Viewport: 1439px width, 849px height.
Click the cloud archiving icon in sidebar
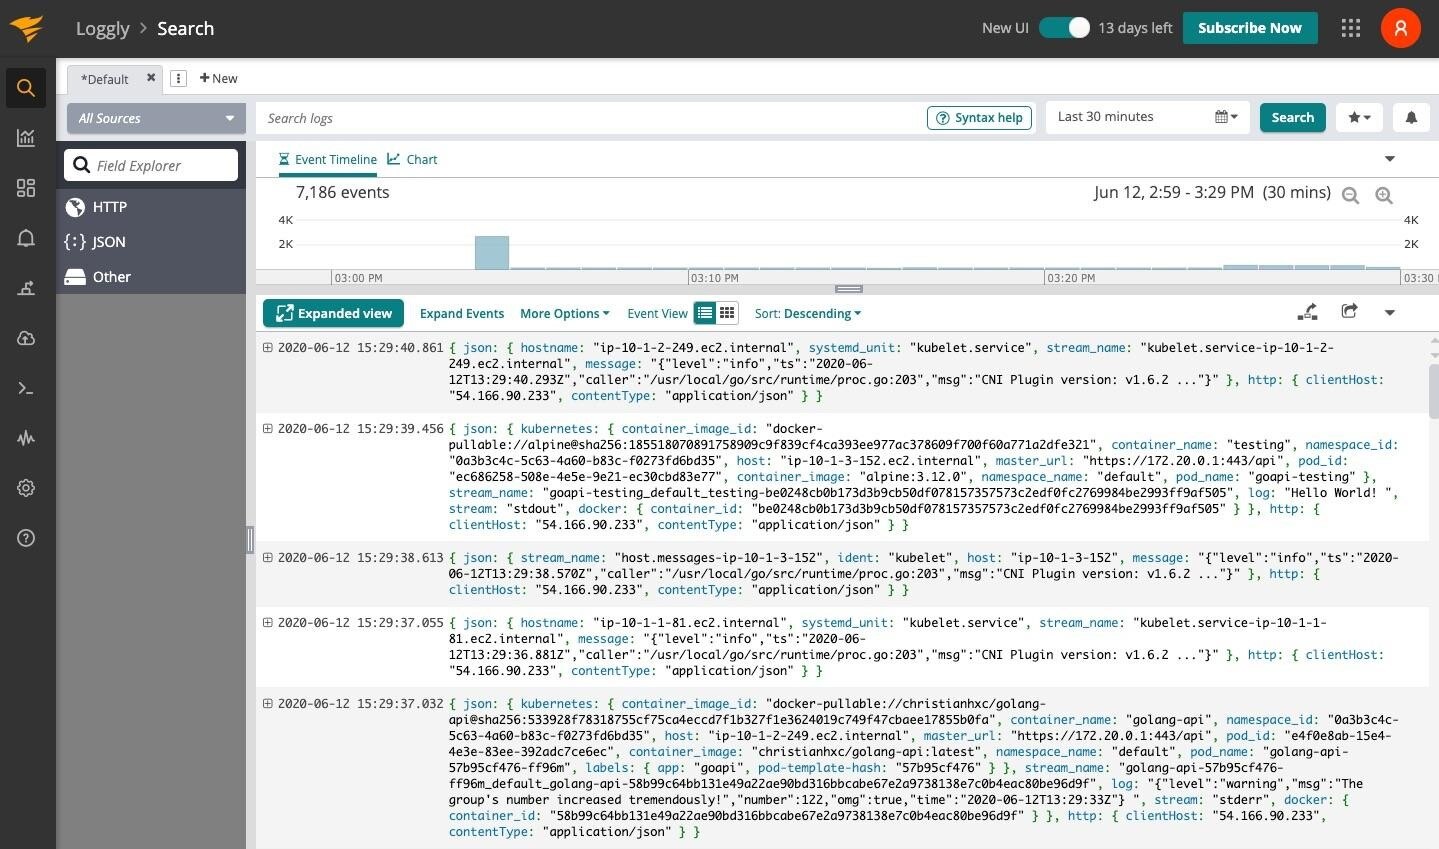25,338
